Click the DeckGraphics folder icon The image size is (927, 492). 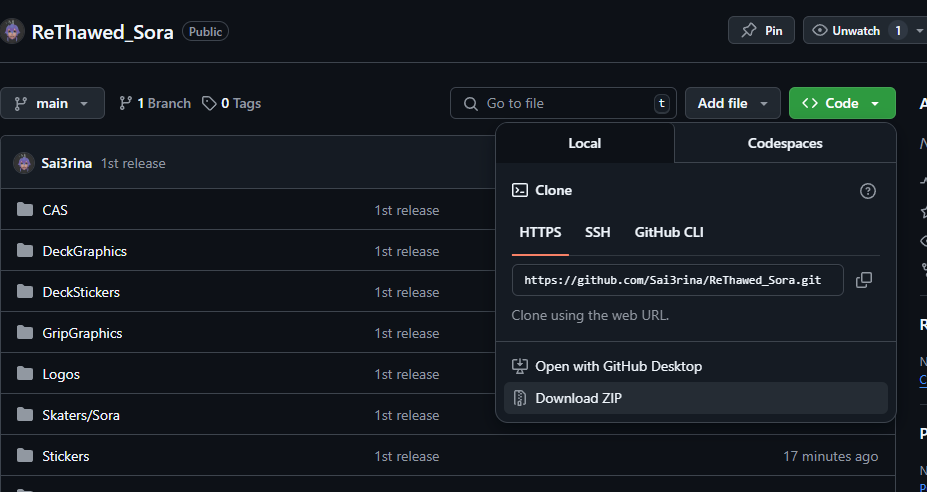[x=25, y=251]
